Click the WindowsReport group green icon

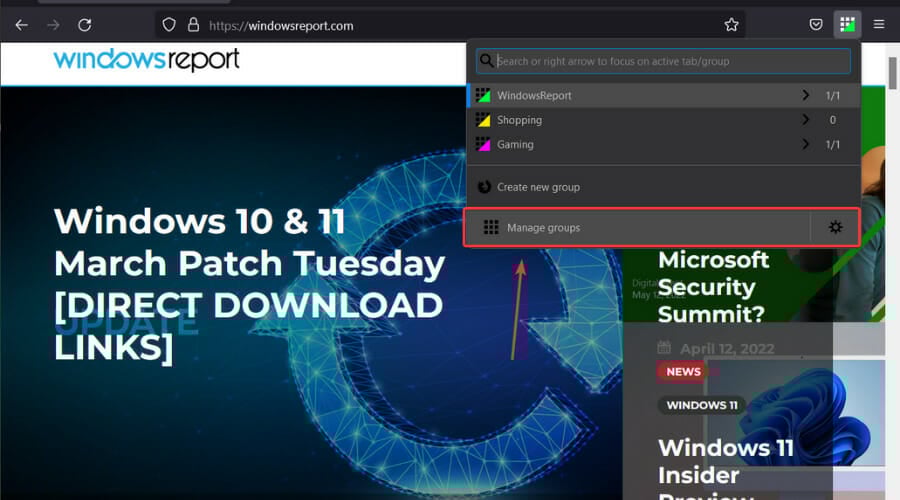click(483, 95)
